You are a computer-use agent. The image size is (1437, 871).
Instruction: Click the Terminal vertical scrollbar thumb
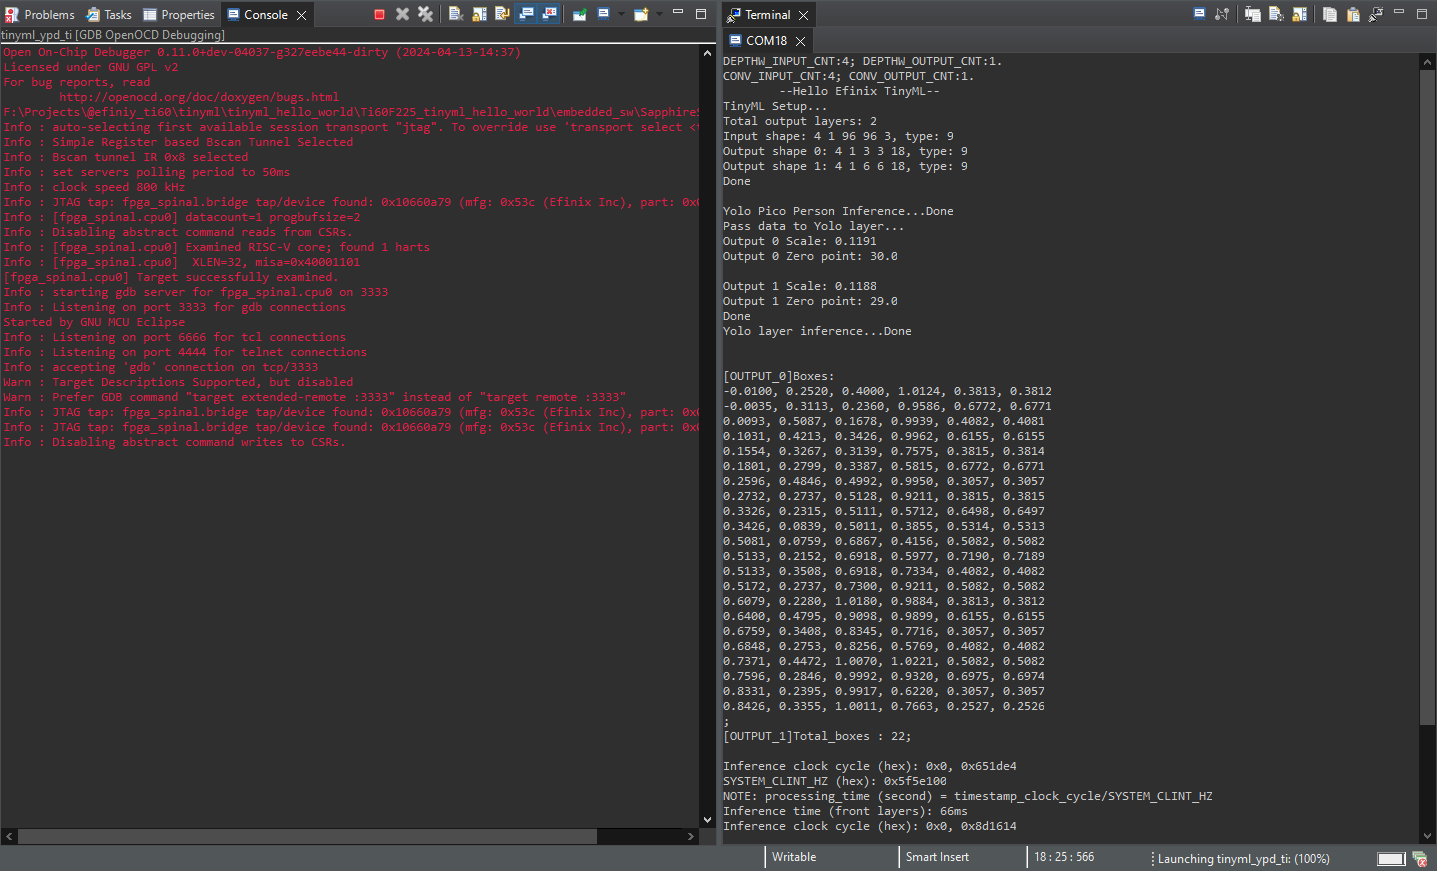click(x=1427, y=397)
